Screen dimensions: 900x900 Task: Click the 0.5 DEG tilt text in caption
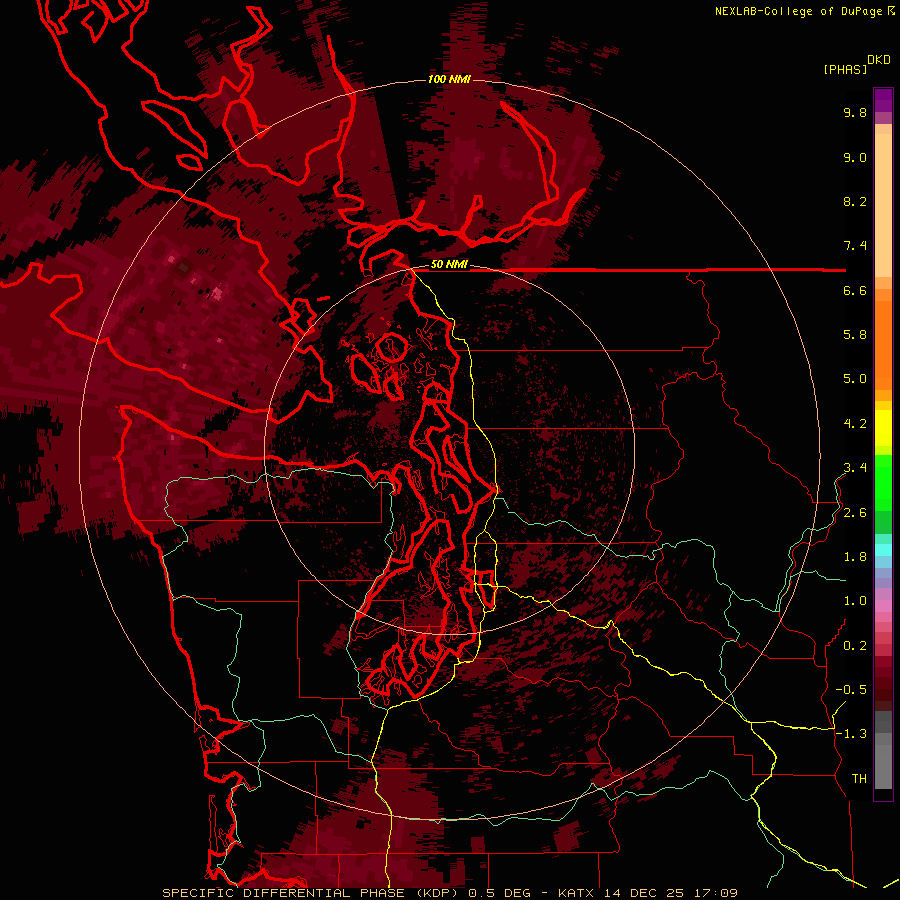click(x=498, y=893)
